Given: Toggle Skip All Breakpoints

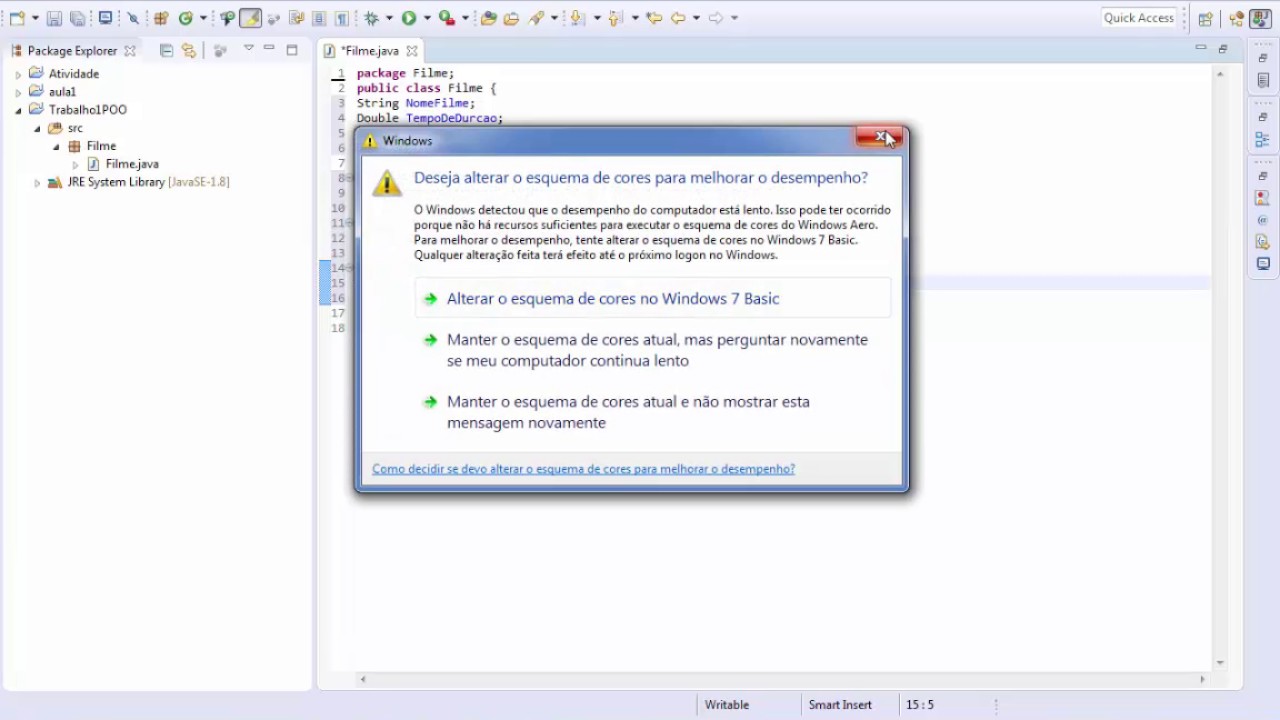Looking at the screenshot, I should coord(133,18).
